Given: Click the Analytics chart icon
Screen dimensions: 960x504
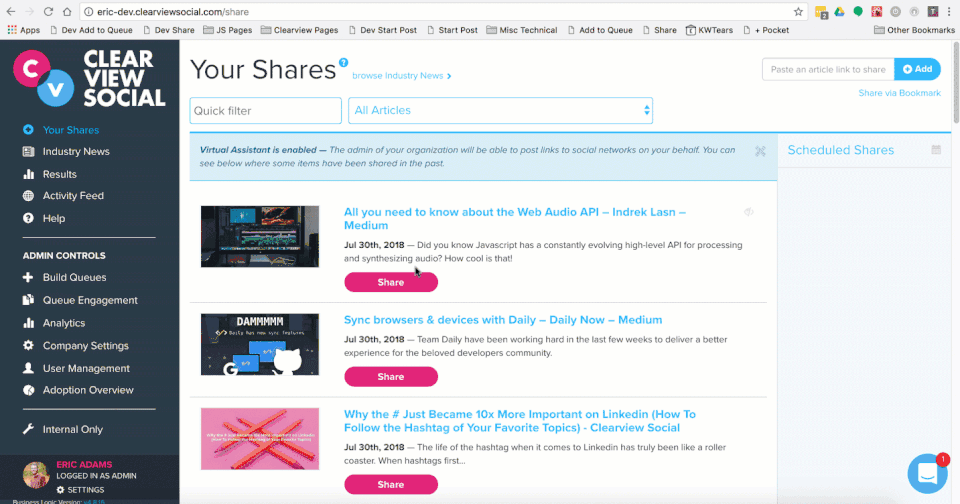Looking at the screenshot, I should pyautogui.click(x=28, y=323).
